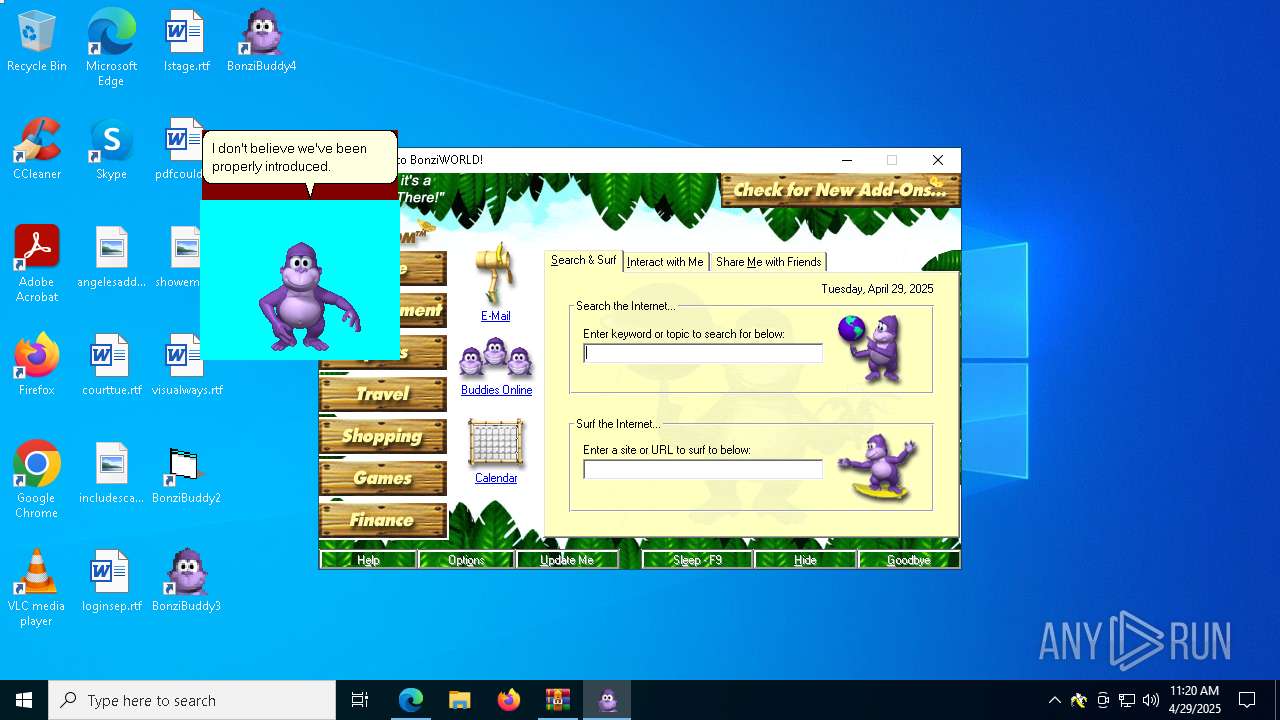The width and height of the screenshot is (1280, 720).
Task: Click the surfing Bonzi icon
Action: click(x=878, y=467)
